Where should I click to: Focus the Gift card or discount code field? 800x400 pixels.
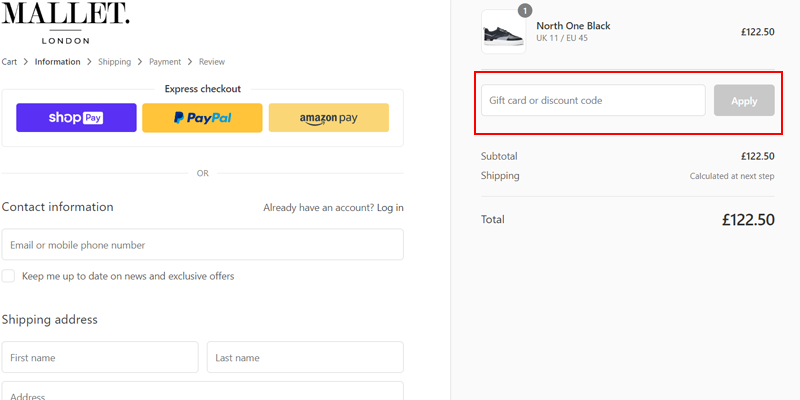pos(593,100)
